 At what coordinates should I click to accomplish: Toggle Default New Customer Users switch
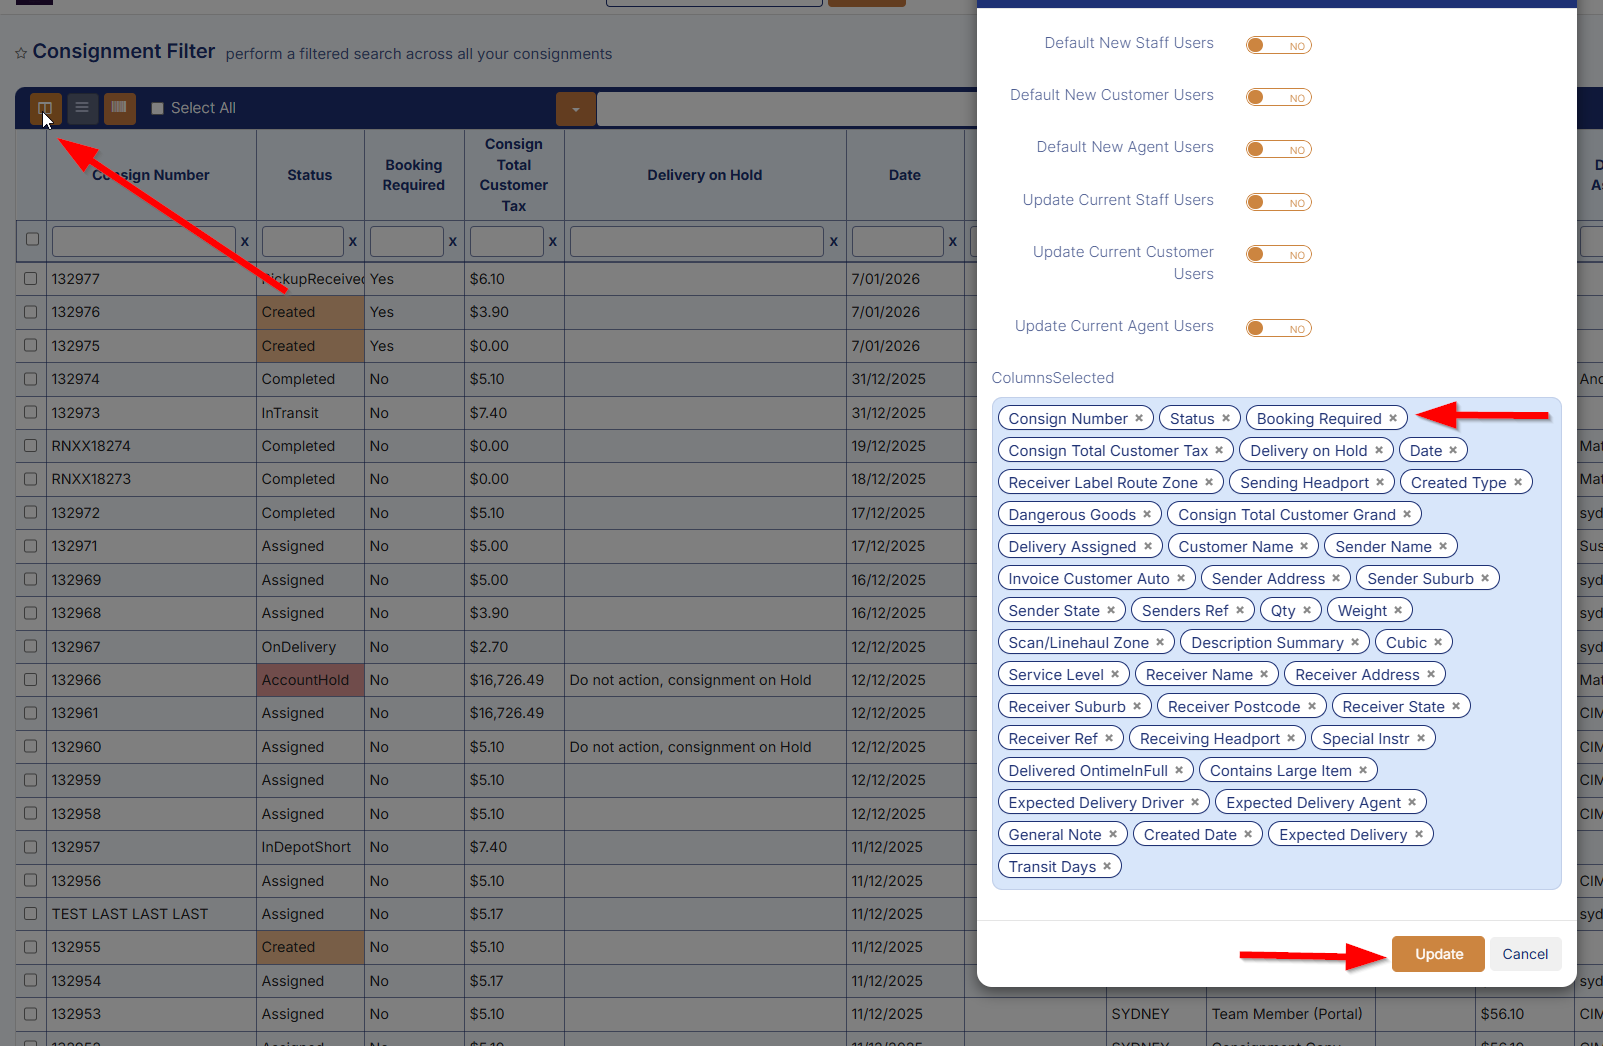coord(1277,97)
